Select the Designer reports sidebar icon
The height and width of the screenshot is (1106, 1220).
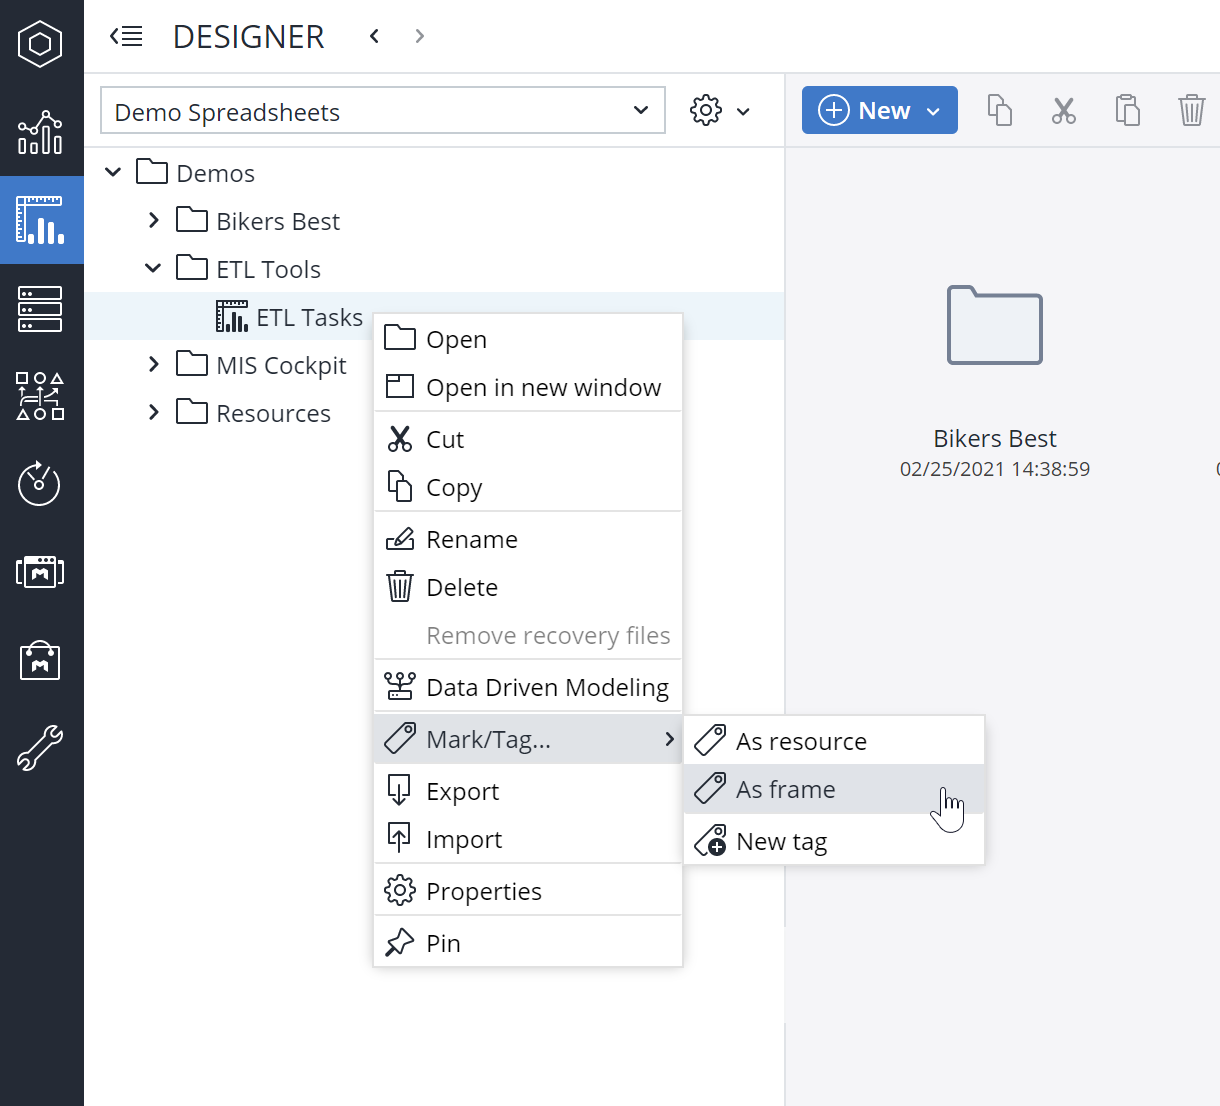(40, 220)
